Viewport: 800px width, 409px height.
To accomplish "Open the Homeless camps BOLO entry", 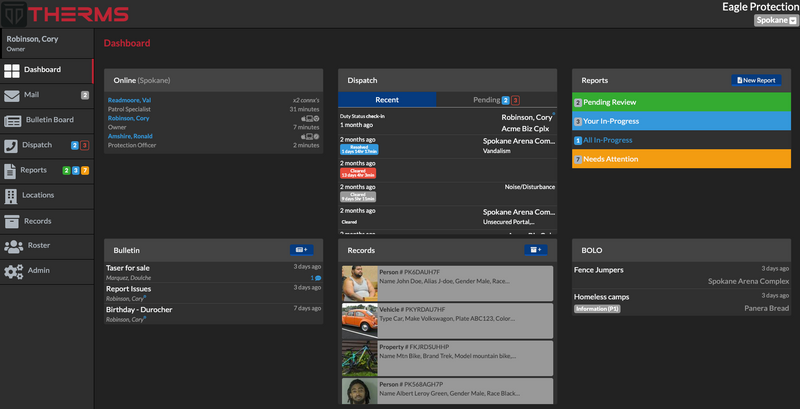I will coord(602,297).
